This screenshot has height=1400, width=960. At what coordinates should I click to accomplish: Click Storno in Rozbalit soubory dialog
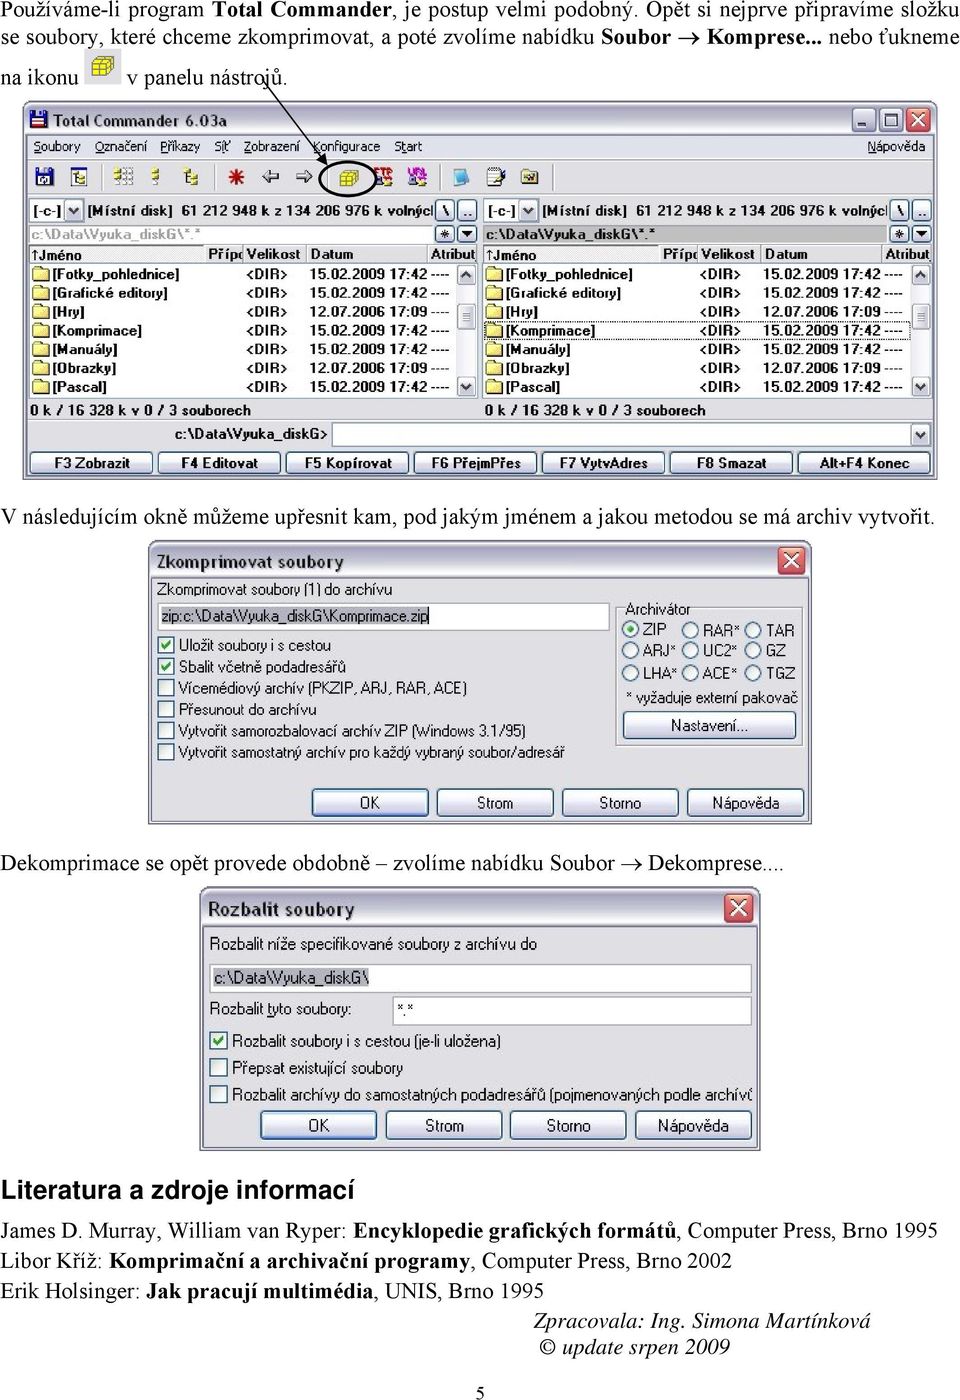tap(568, 1126)
